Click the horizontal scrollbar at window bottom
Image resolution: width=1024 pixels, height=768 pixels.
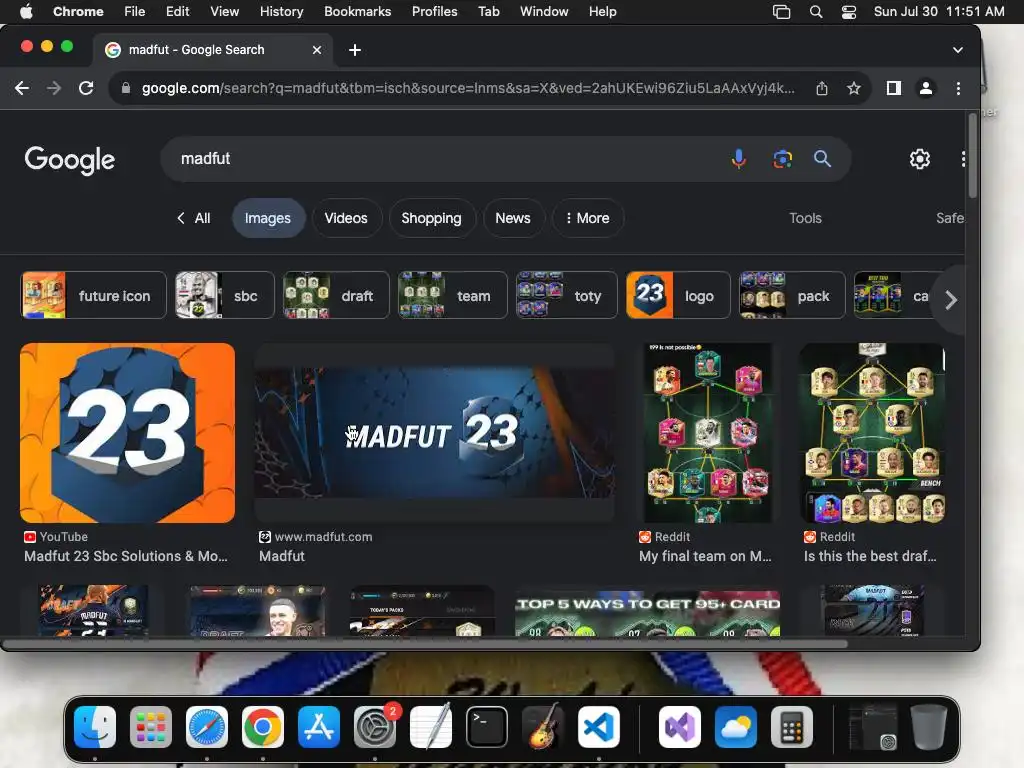pos(424,644)
